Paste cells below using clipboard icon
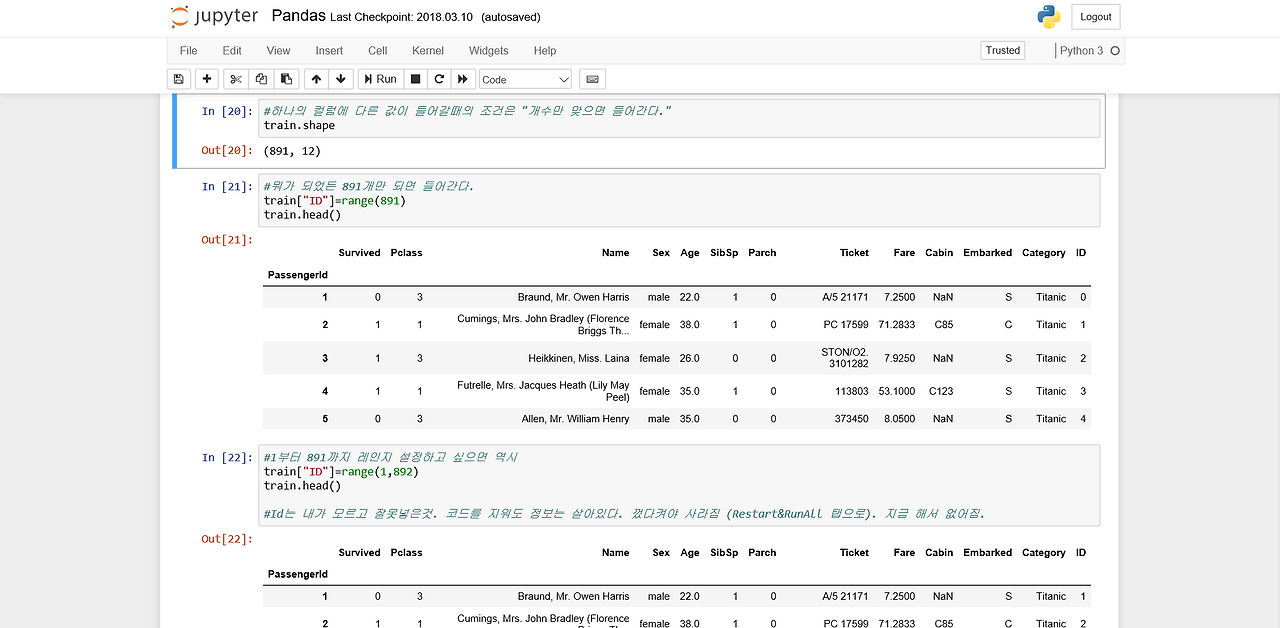 286,79
